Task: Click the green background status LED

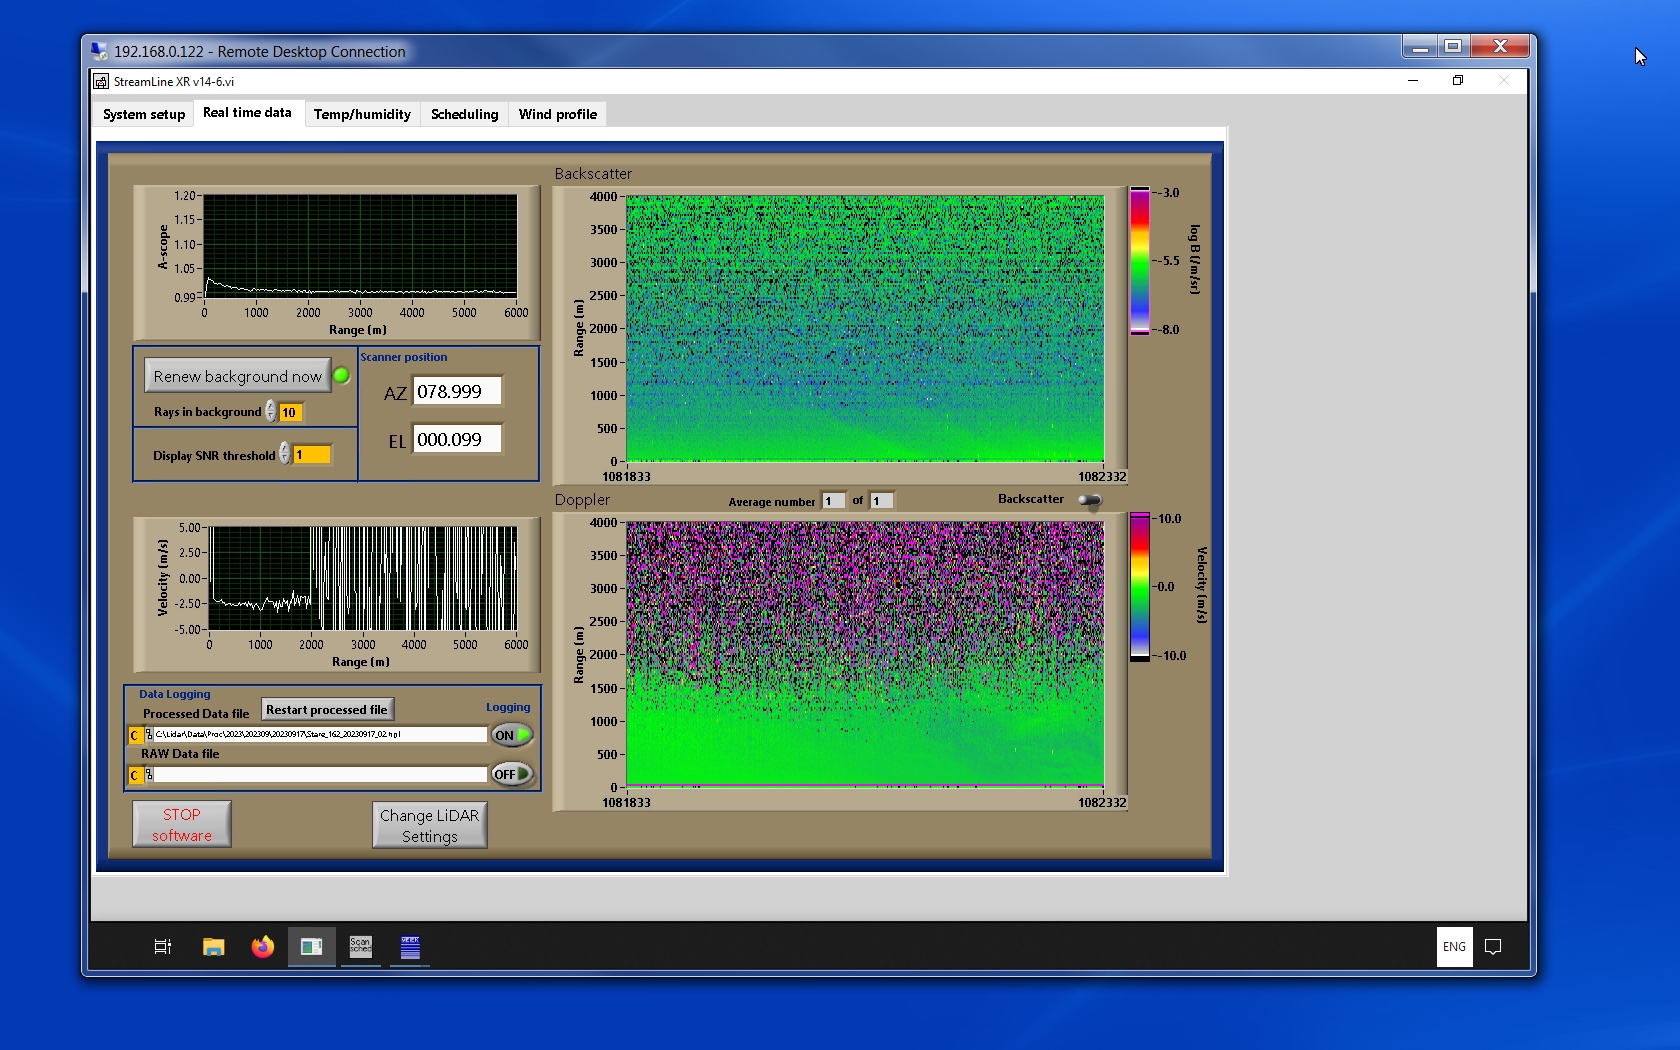Action: pyautogui.click(x=341, y=376)
